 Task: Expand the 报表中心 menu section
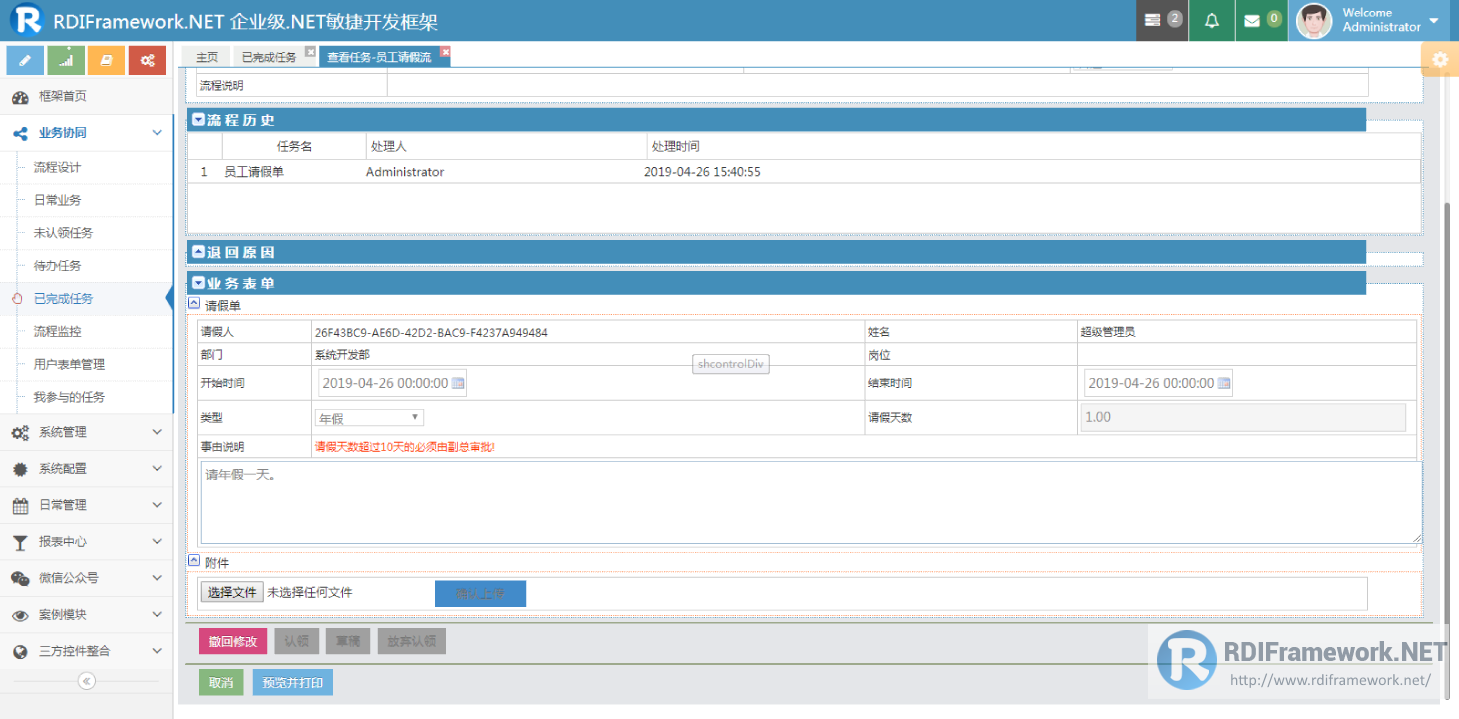[x=86, y=542]
